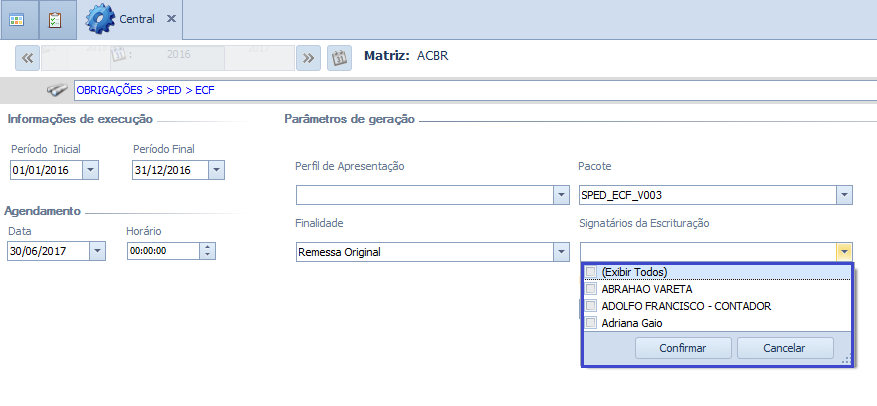The image size is (877, 406).
Task: Click the binoculars search icon
Action: pyautogui.click(x=59, y=90)
